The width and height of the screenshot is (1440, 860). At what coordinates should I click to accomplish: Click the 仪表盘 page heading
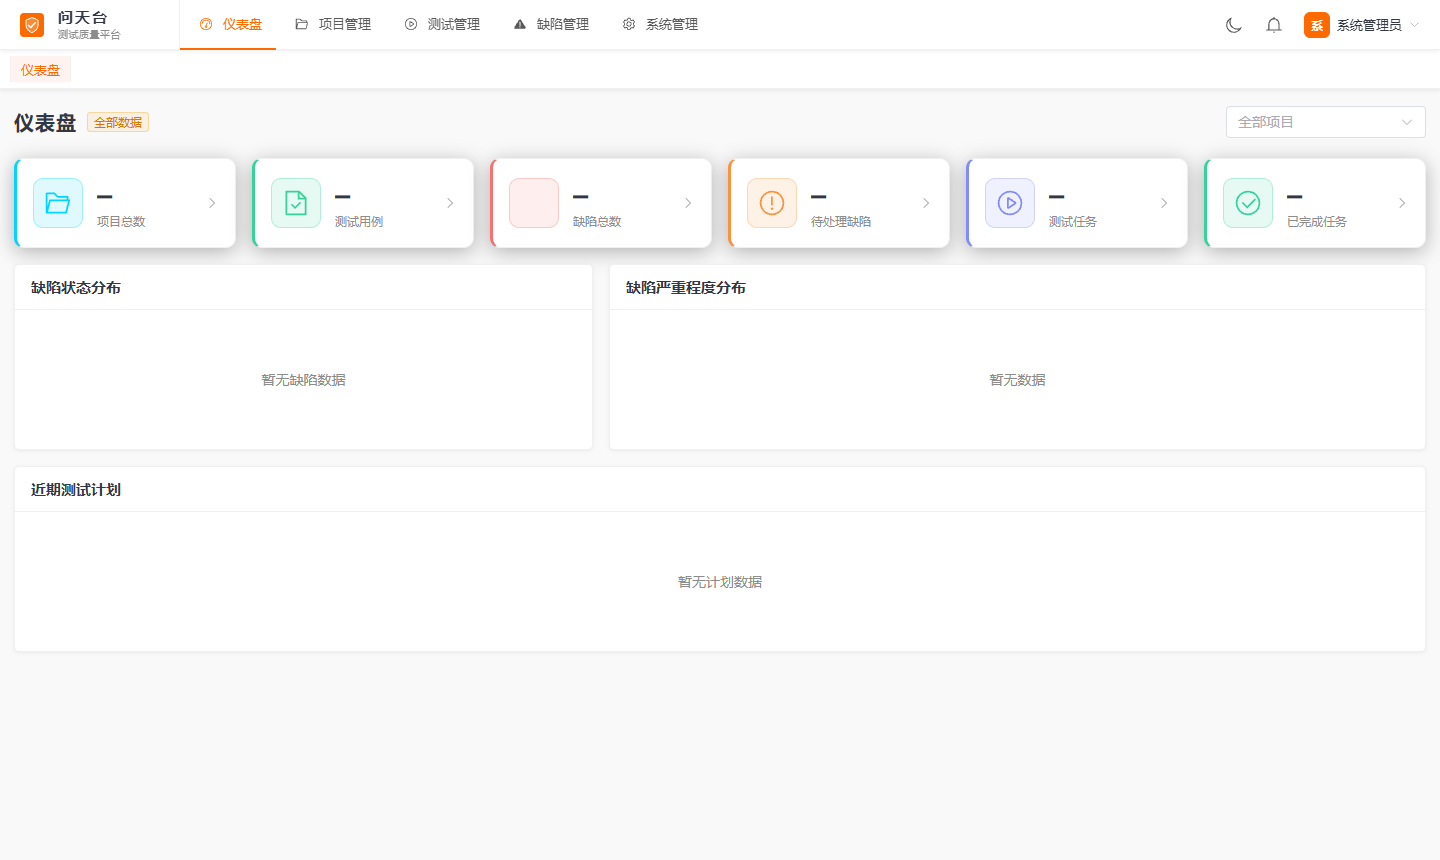45,123
